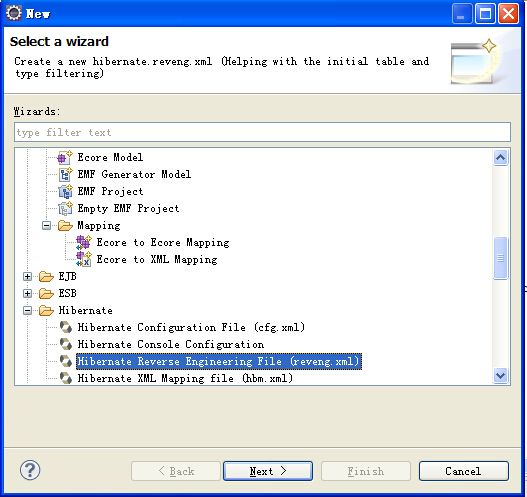Close the New wizard dialog
The height and width of the screenshot is (497, 527).
(508, 13)
